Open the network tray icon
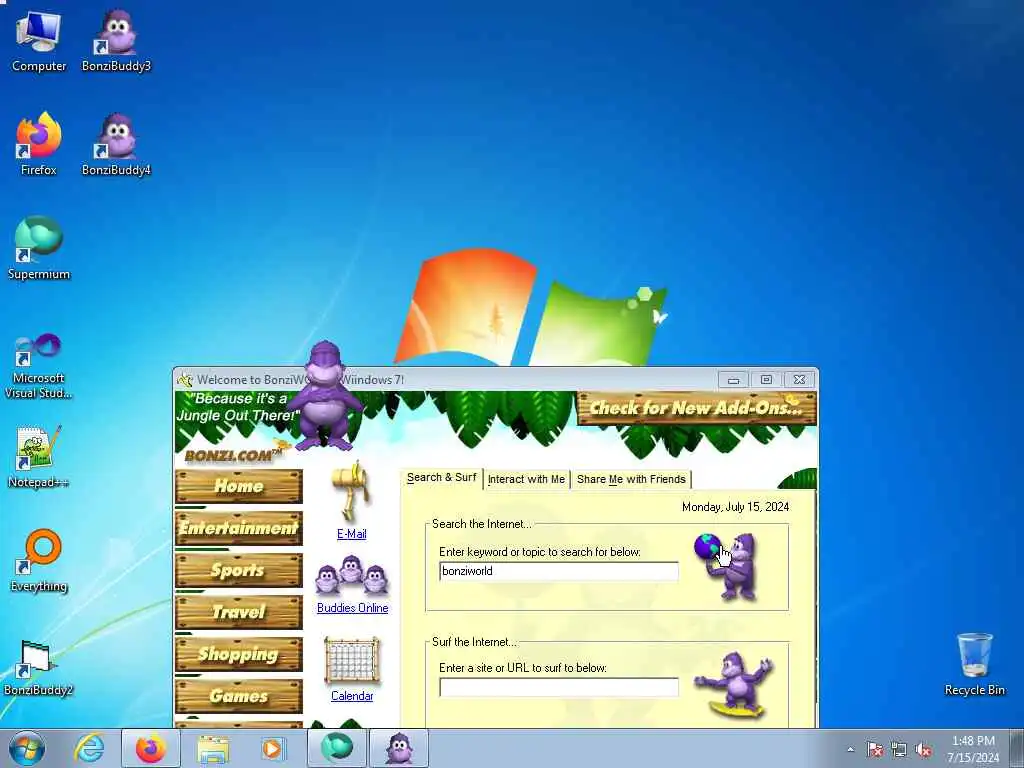 899,749
